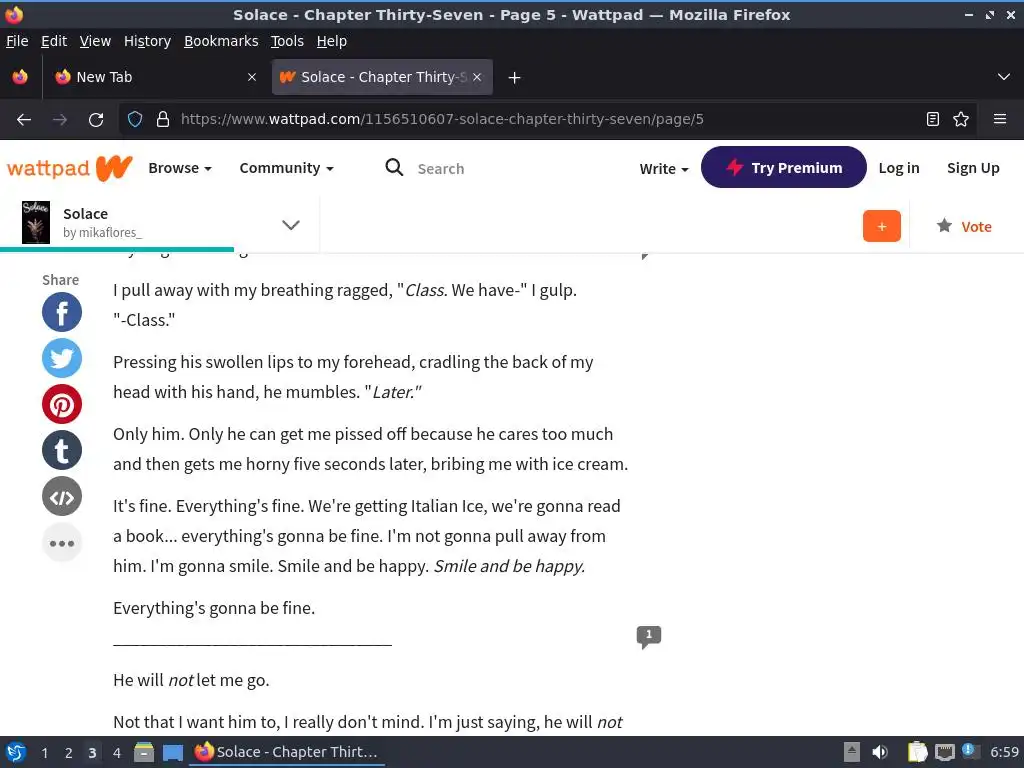Open the embed story code icon
This screenshot has width=1024, height=768.
click(x=62, y=496)
